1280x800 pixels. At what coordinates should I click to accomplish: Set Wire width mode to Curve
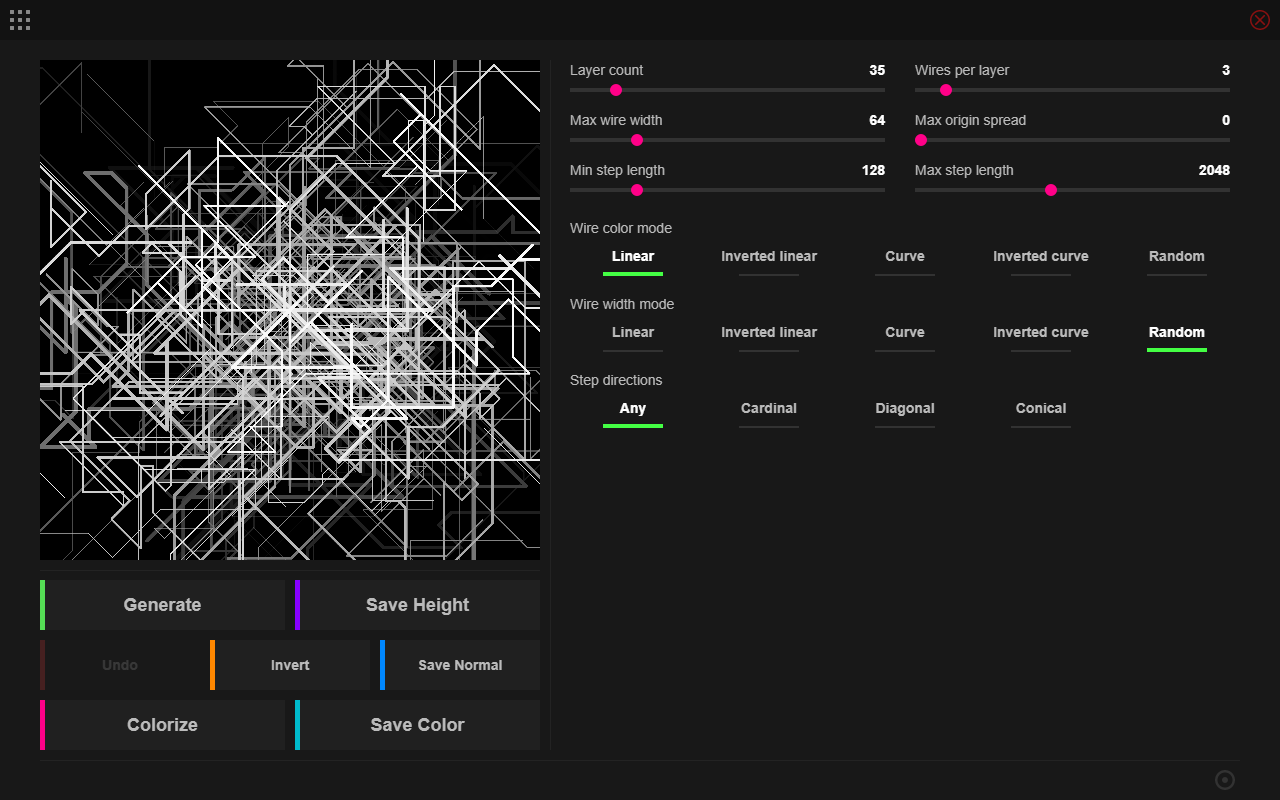coord(904,333)
